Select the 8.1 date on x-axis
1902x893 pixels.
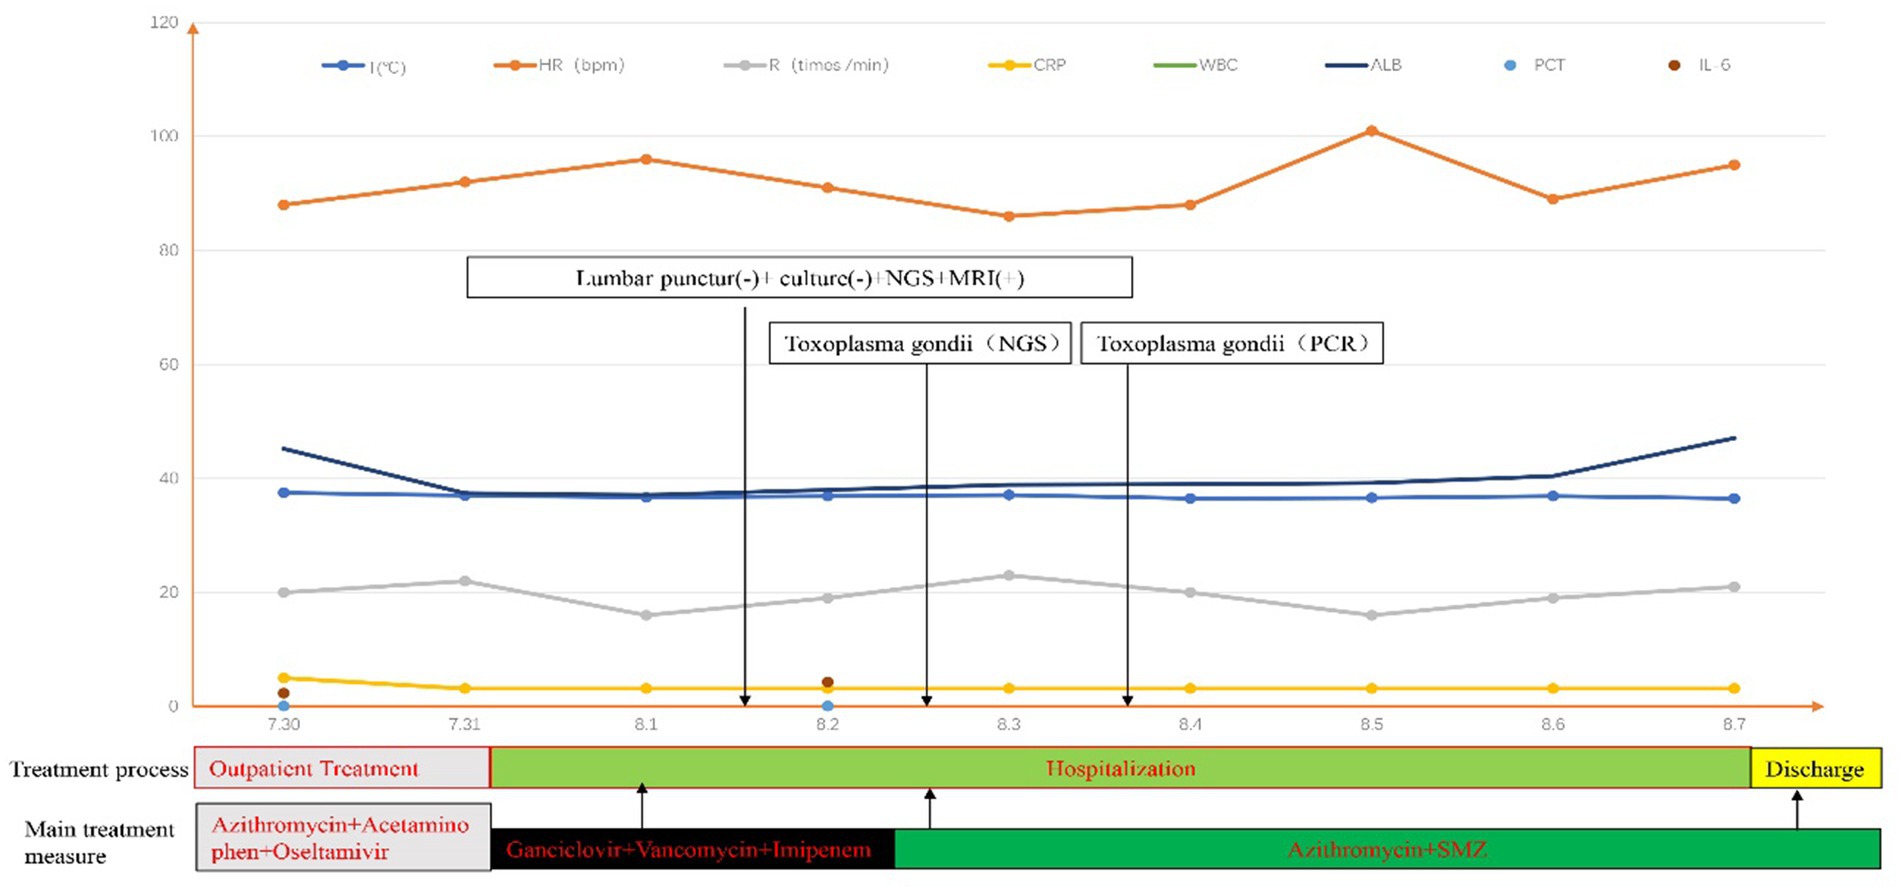(x=646, y=724)
